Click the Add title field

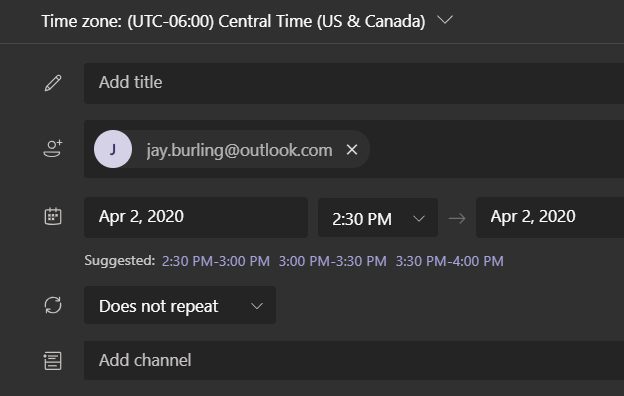click(x=354, y=83)
